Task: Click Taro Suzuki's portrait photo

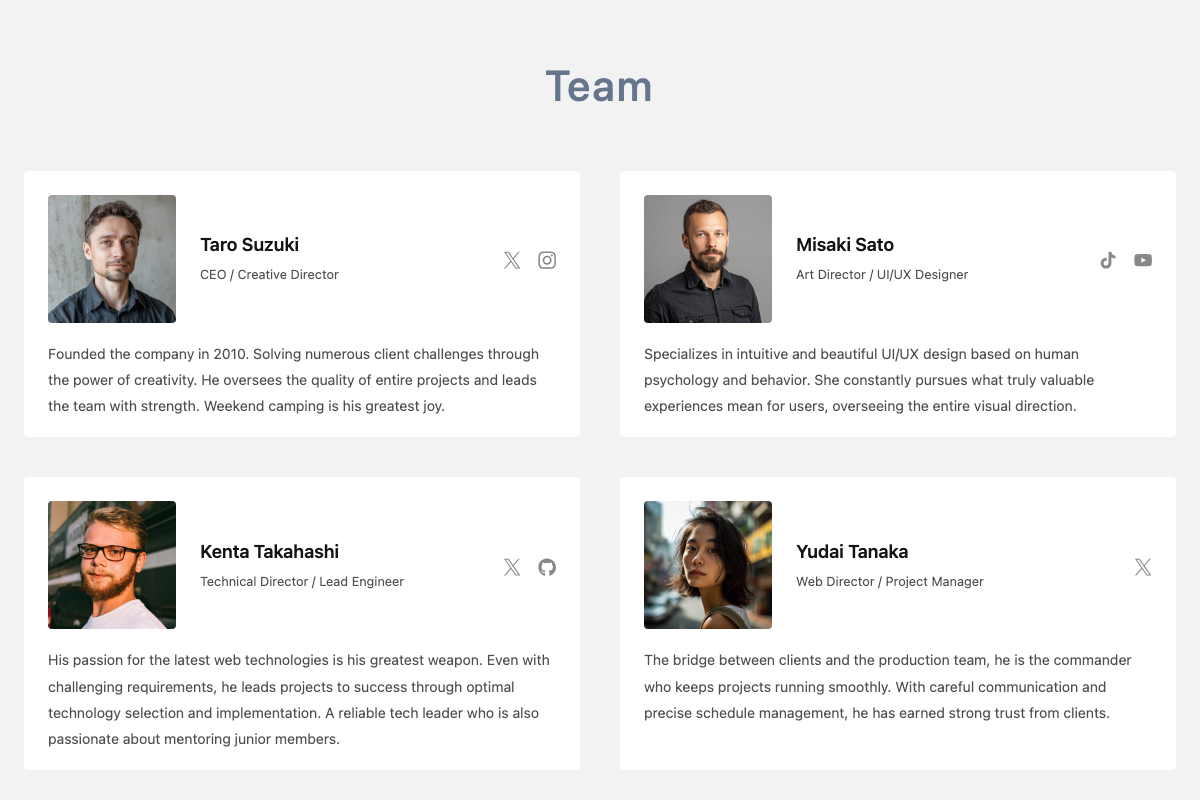Action: 112,259
